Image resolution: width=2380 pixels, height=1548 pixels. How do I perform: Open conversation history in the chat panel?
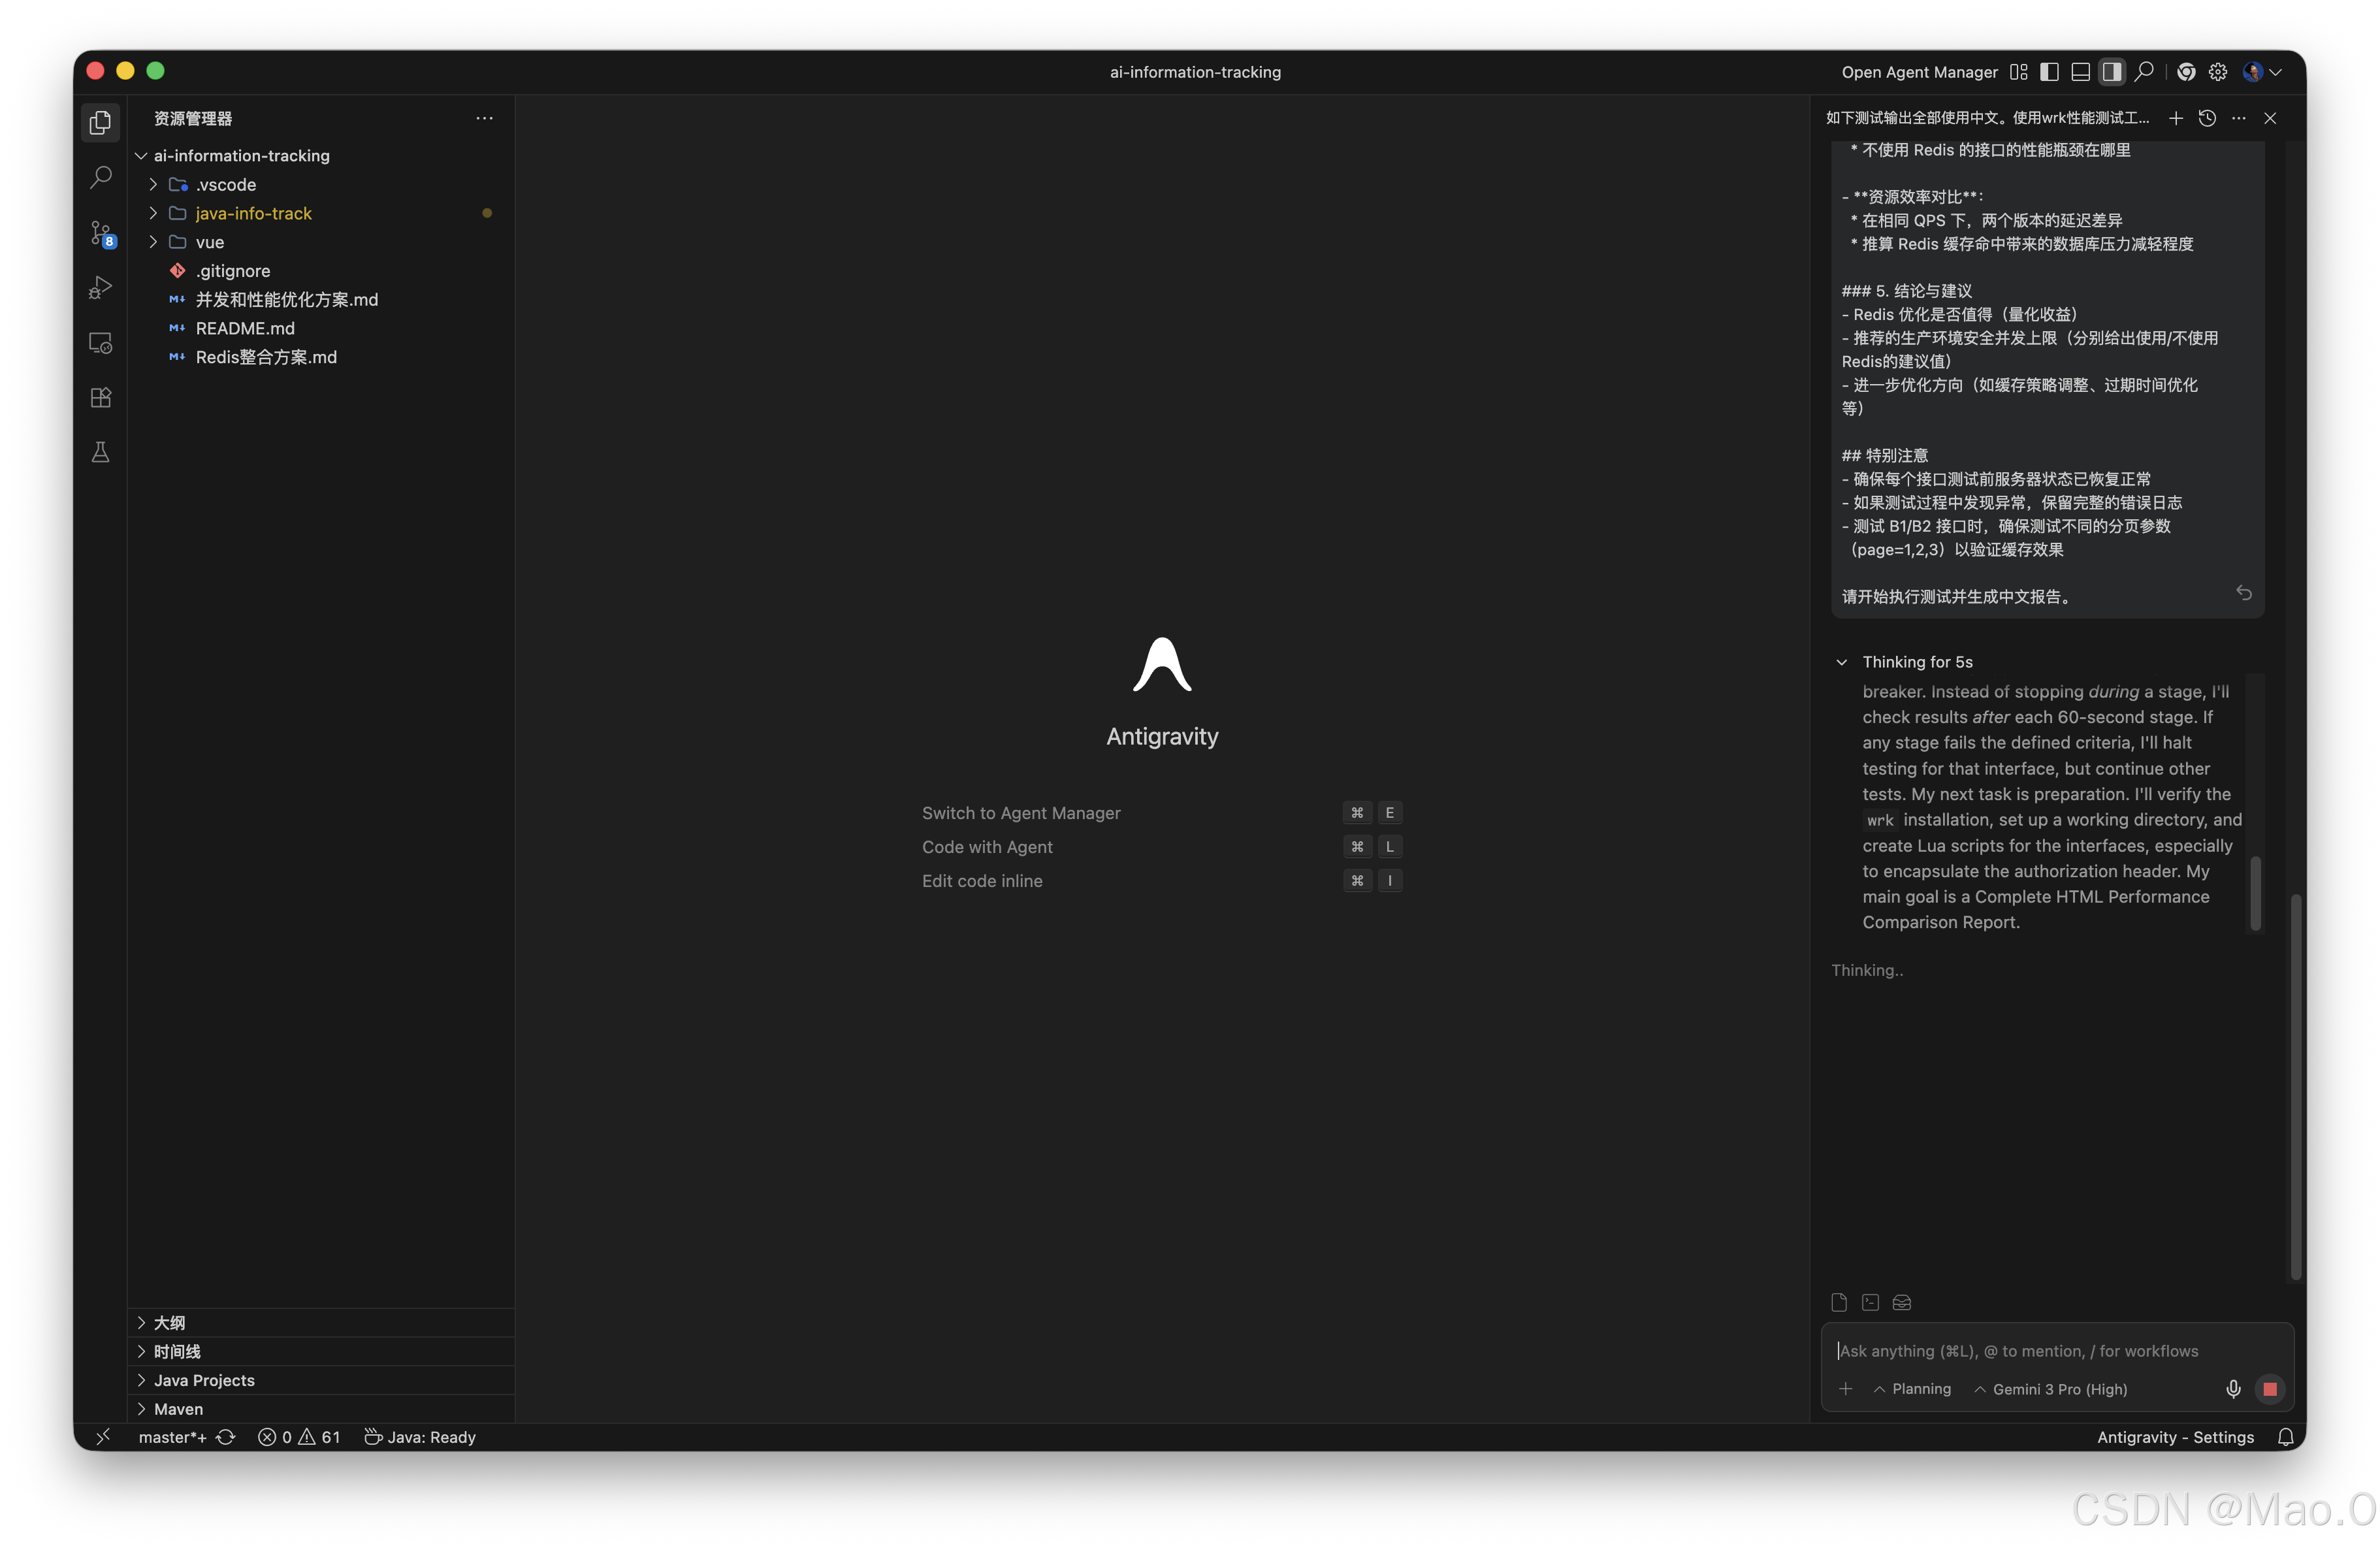pos(2207,118)
